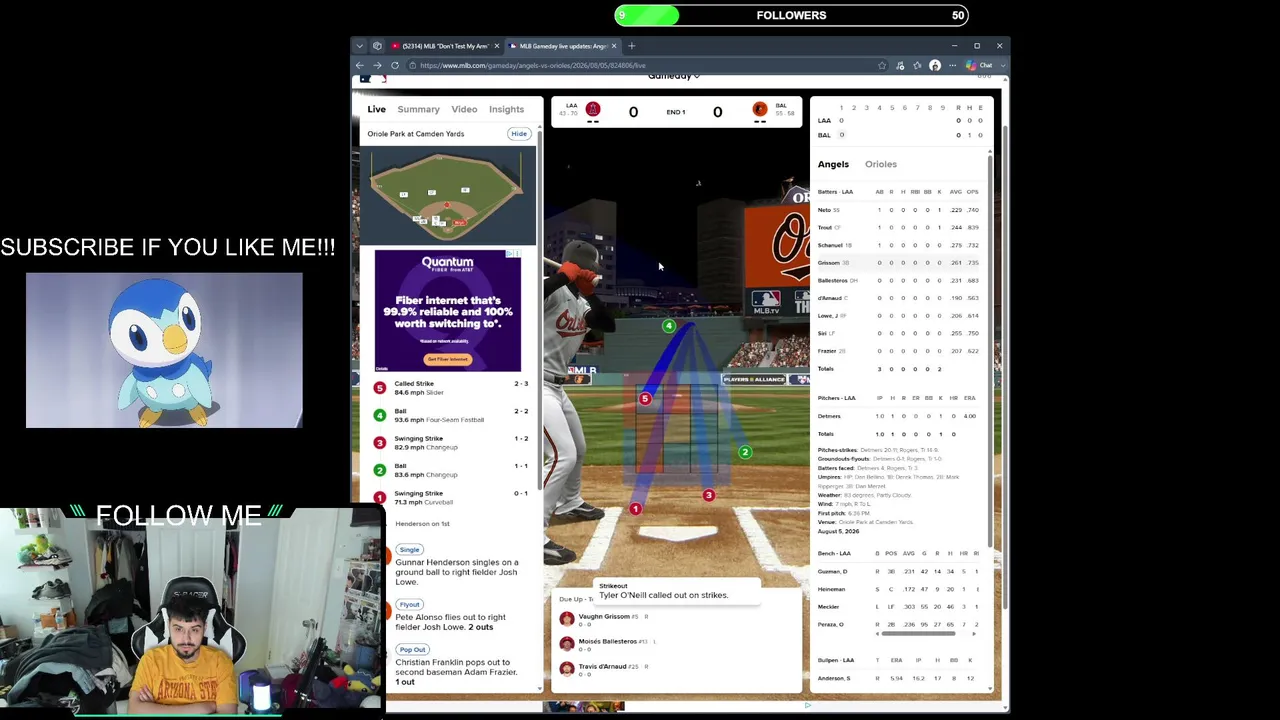Open Neto in the batters table
The height and width of the screenshot is (720, 1280).
(x=824, y=210)
